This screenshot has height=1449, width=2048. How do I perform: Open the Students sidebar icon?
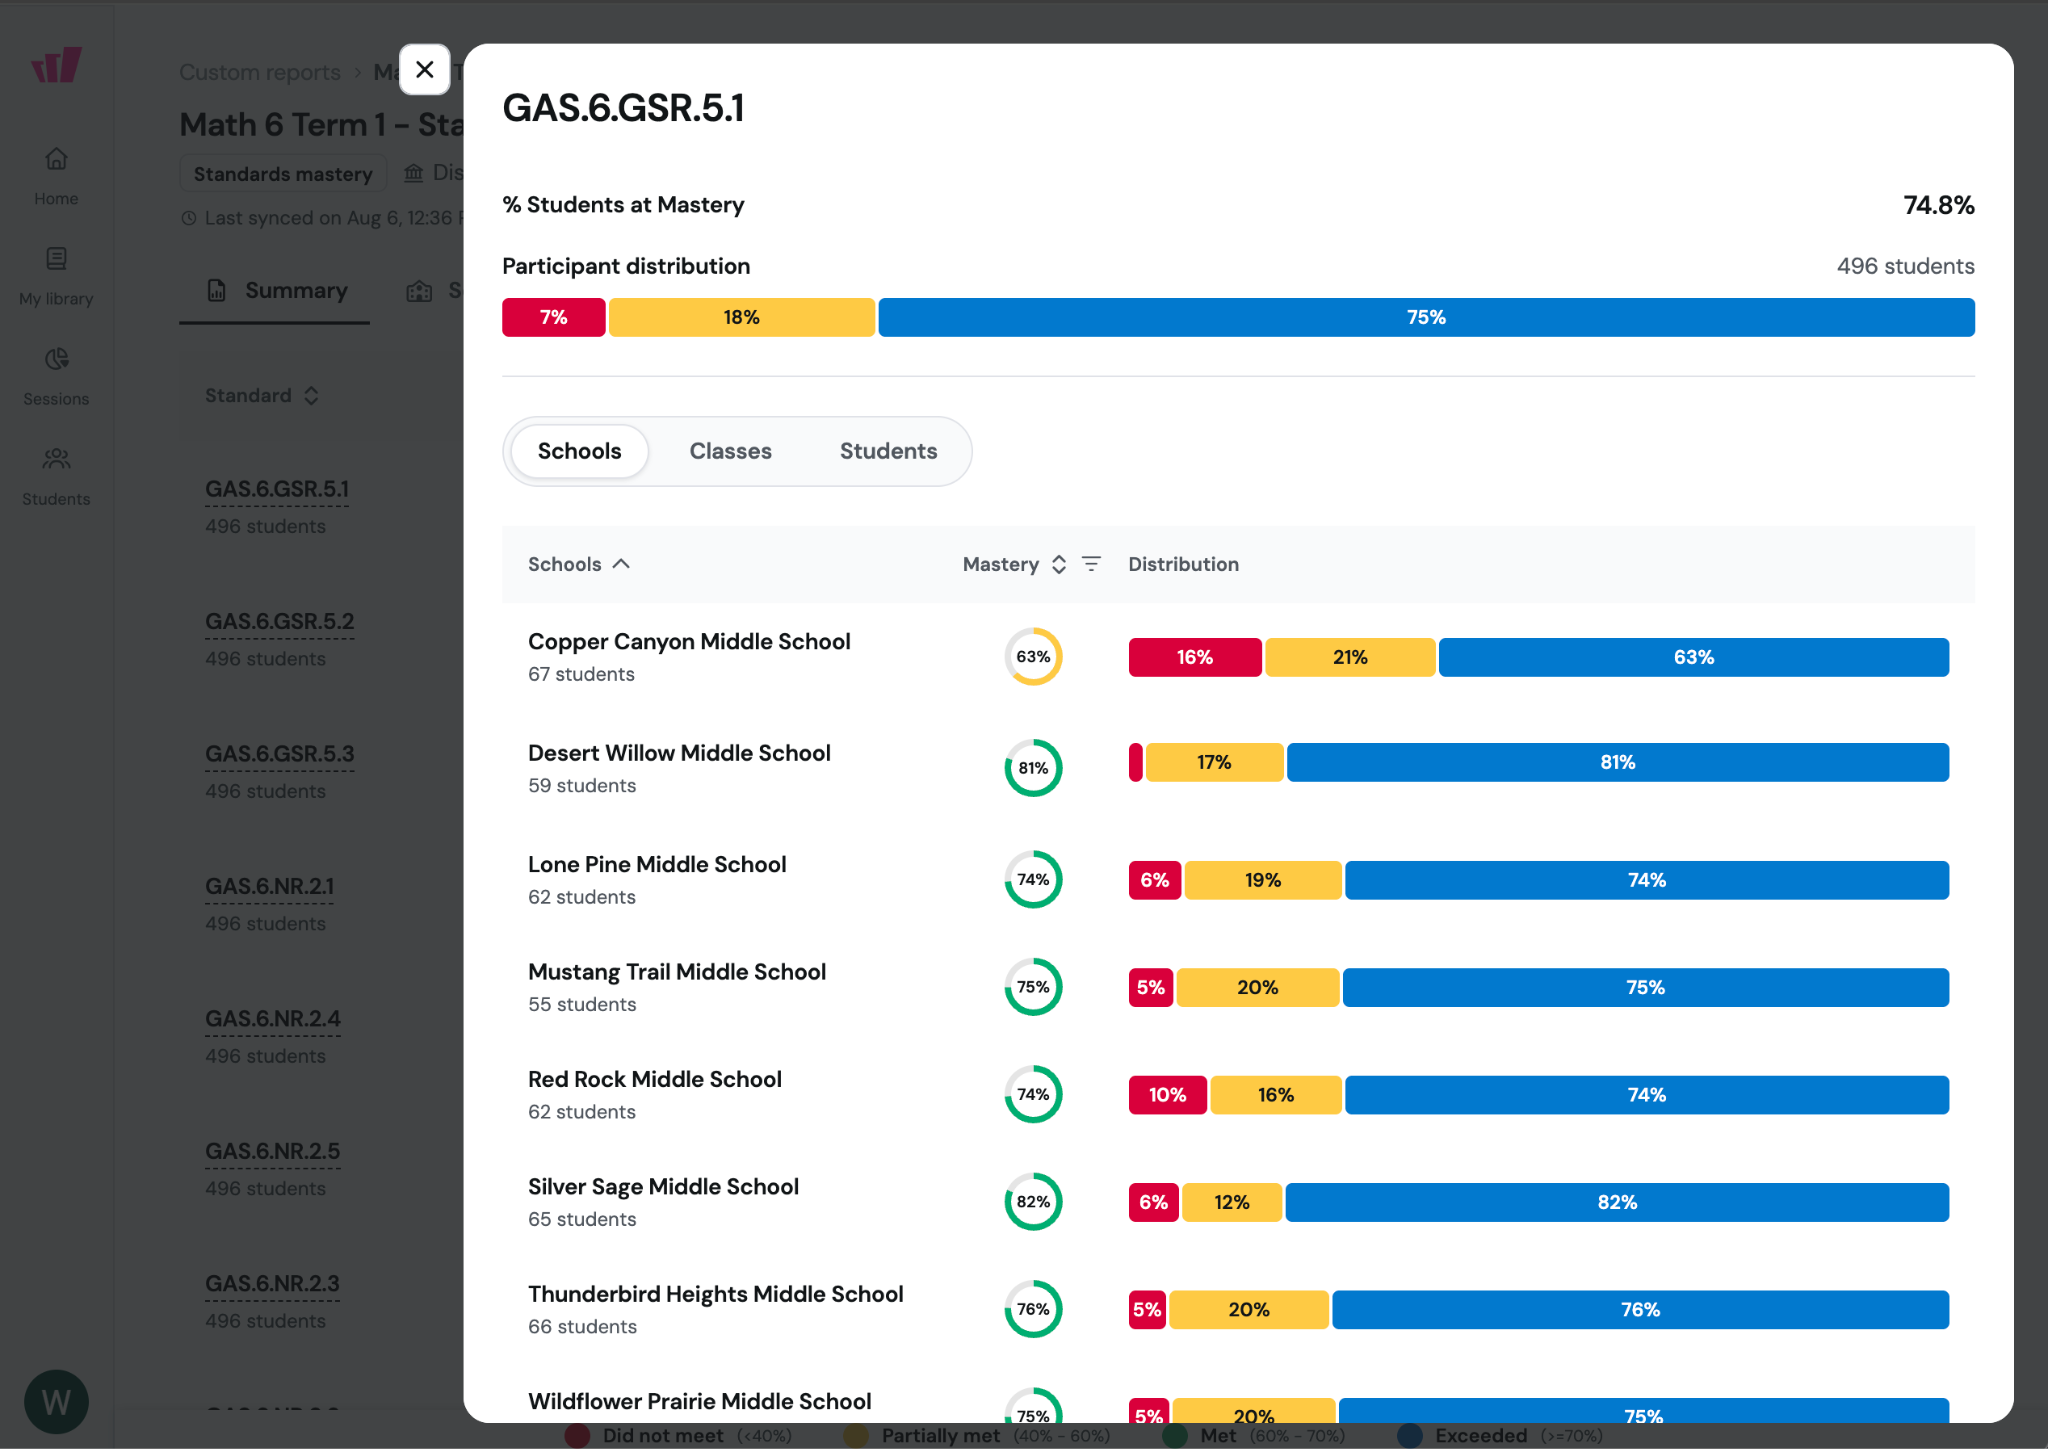tap(56, 459)
